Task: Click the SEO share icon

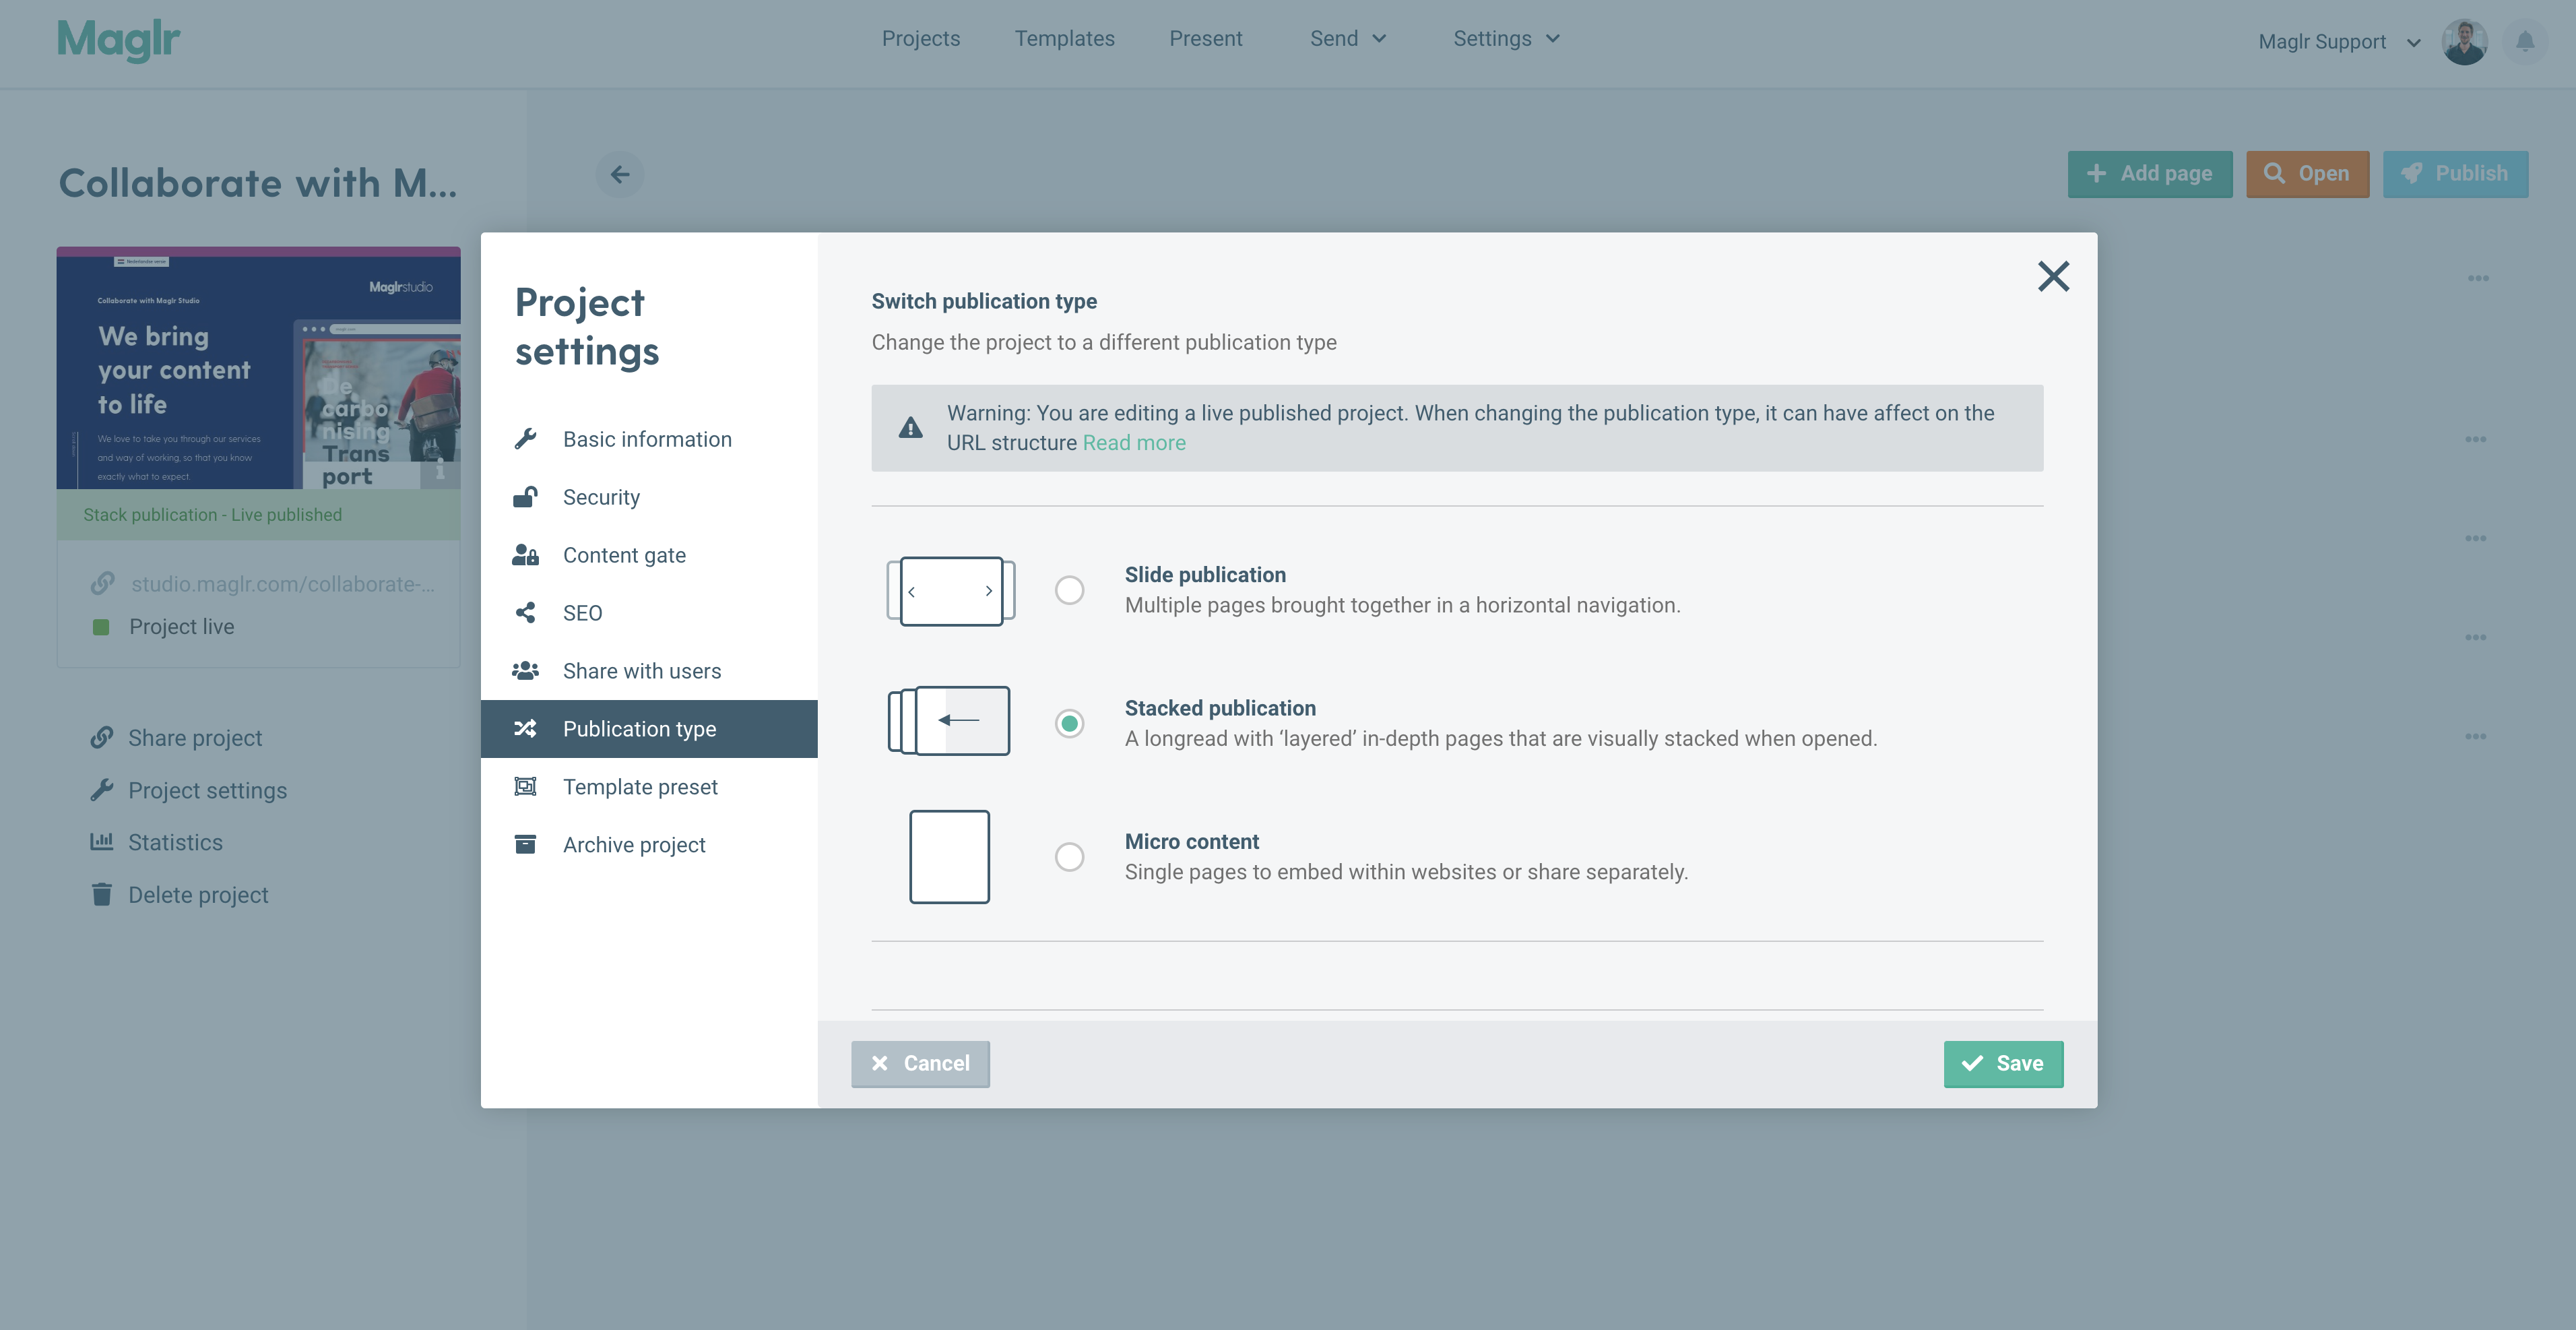Action: [526, 612]
